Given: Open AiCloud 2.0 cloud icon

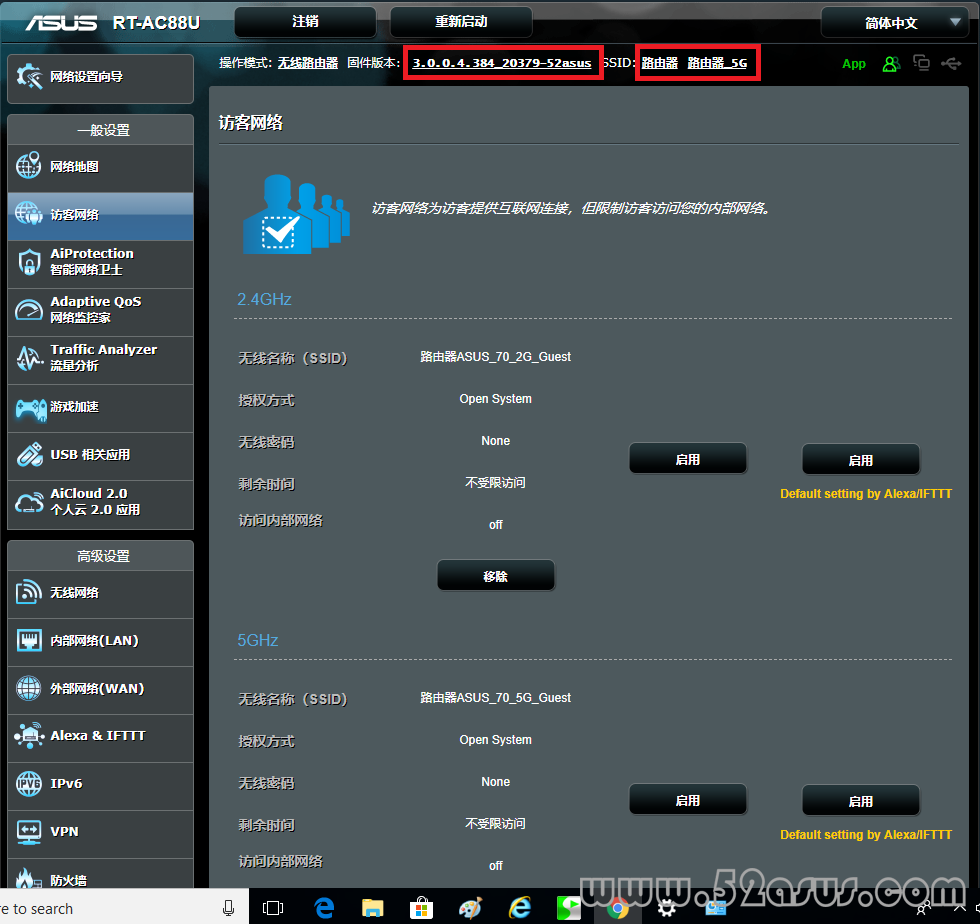Looking at the screenshot, I should (29, 502).
